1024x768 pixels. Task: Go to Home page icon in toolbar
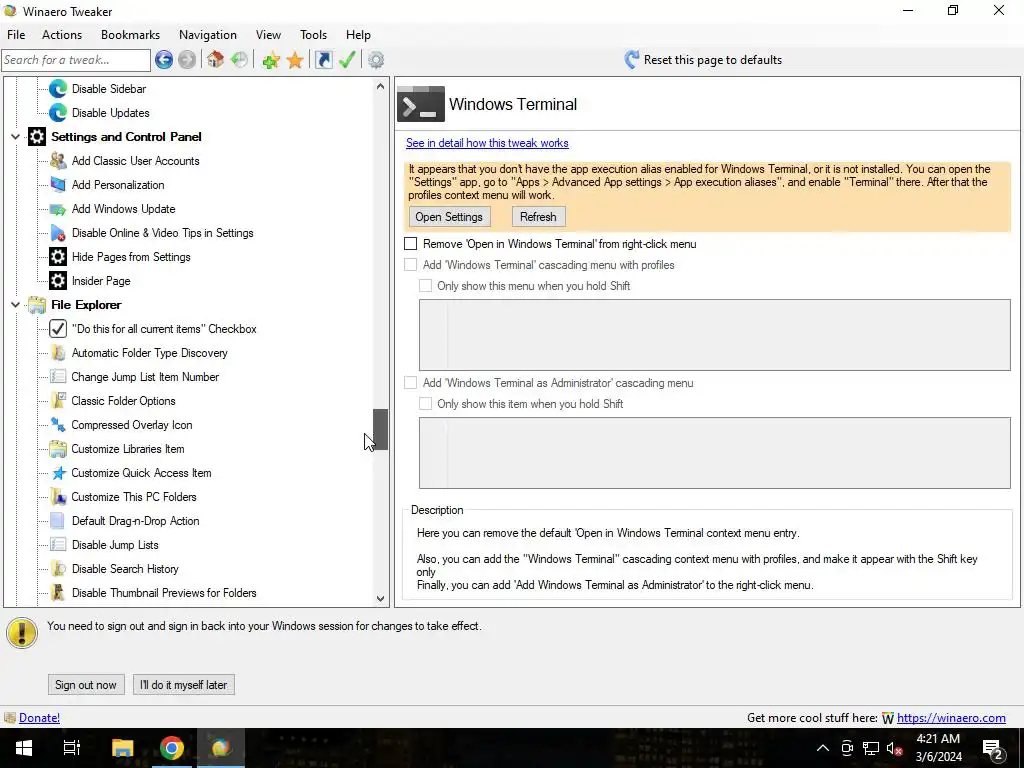pyautogui.click(x=216, y=60)
